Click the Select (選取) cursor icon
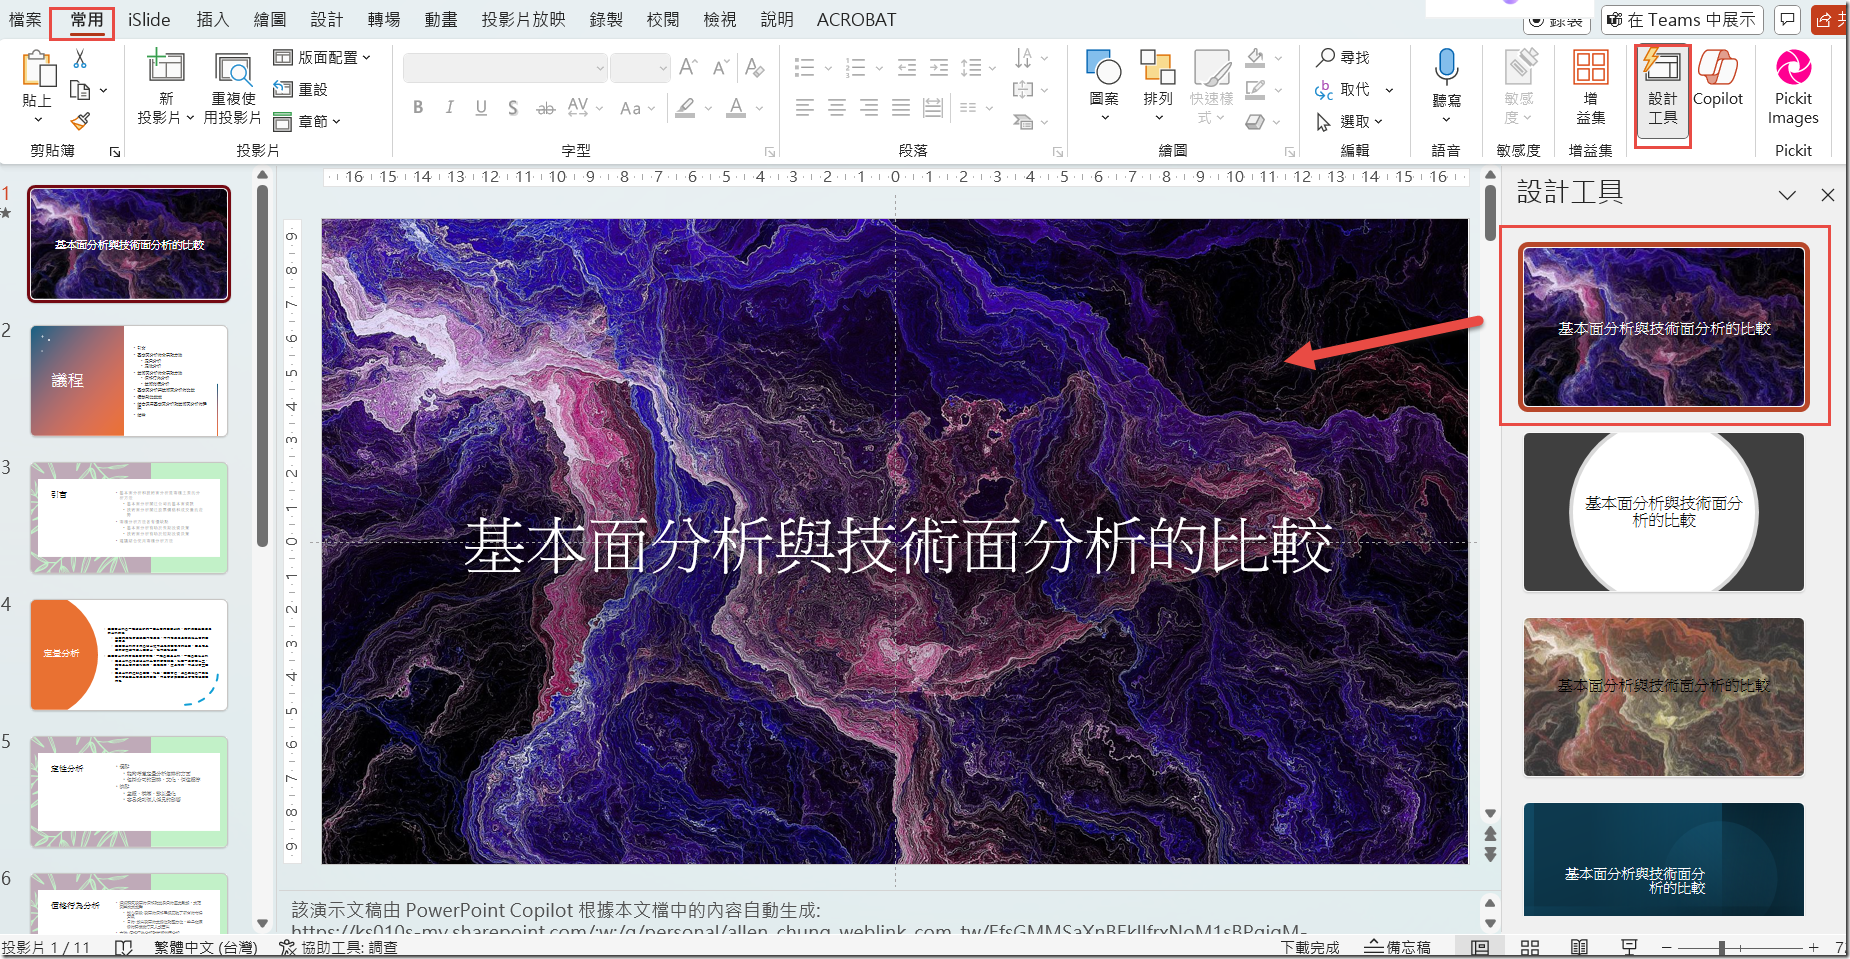The height and width of the screenshot is (959, 1850). pyautogui.click(x=1324, y=122)
